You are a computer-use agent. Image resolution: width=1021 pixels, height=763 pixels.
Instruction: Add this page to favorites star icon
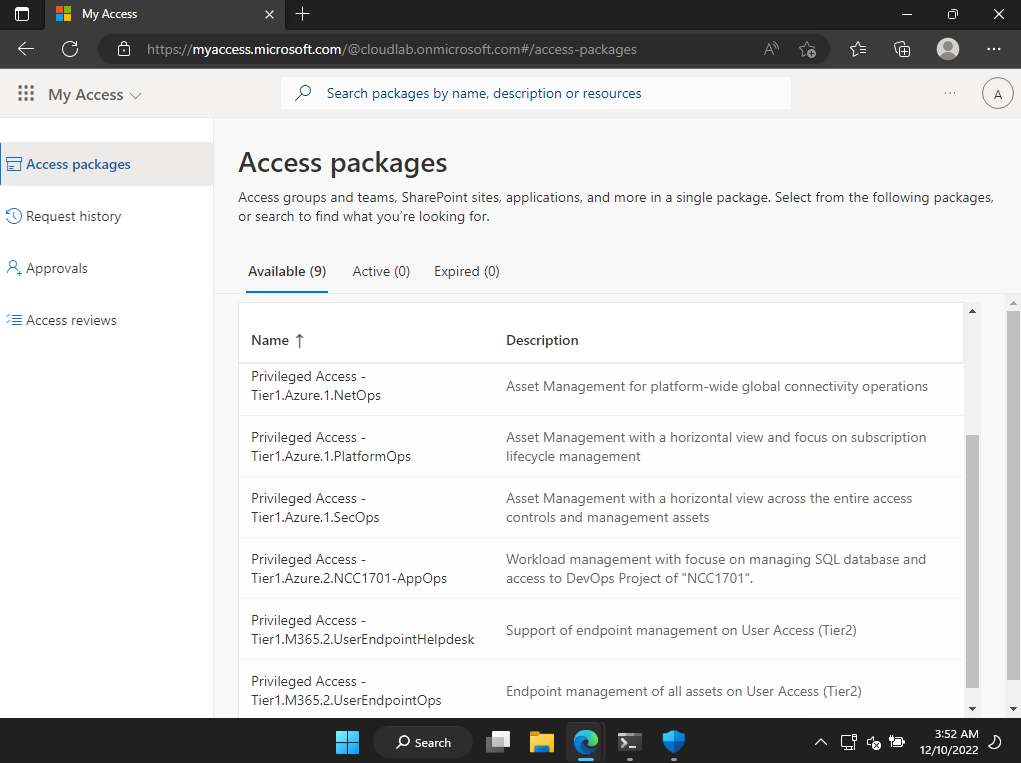807,49
